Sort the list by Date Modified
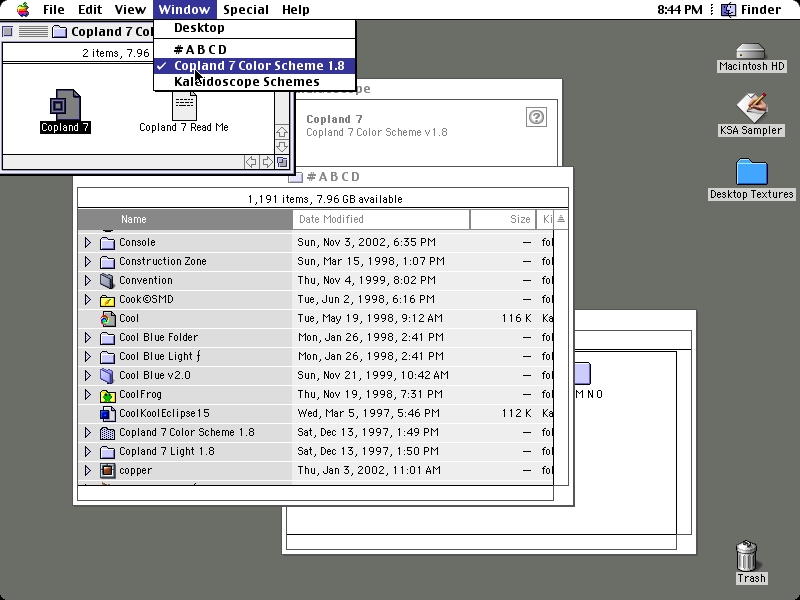This screenshot has width=800, height=600. [x=381, y=219]
